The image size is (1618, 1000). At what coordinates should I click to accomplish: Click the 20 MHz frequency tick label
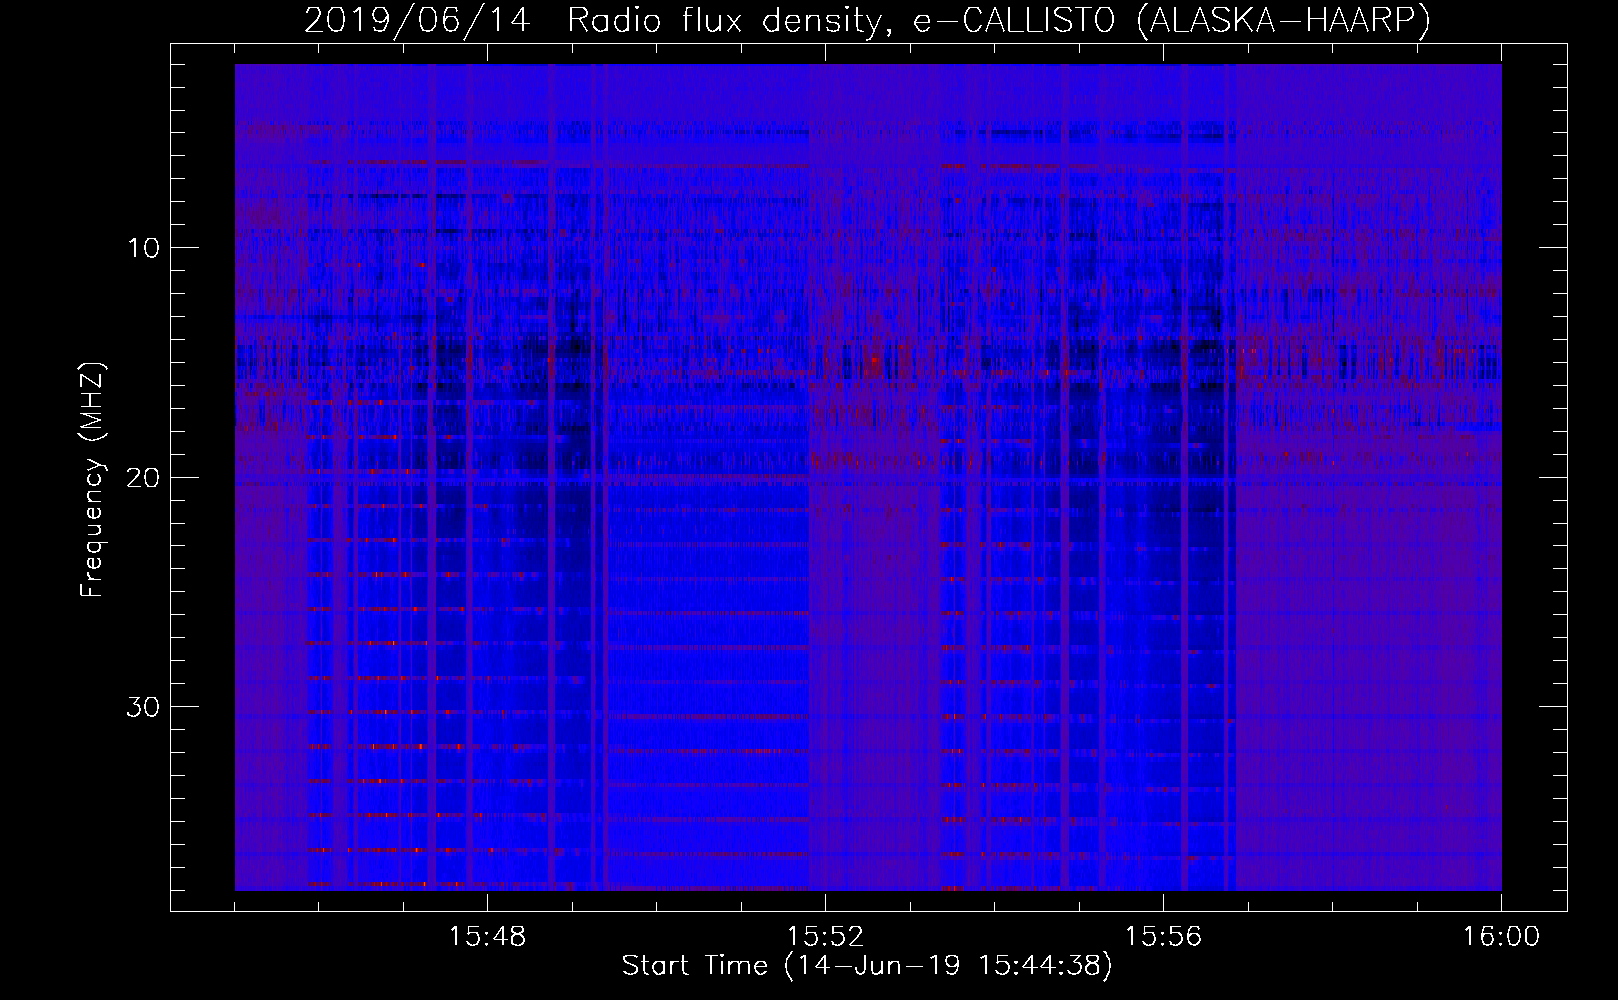click(144, 477)
